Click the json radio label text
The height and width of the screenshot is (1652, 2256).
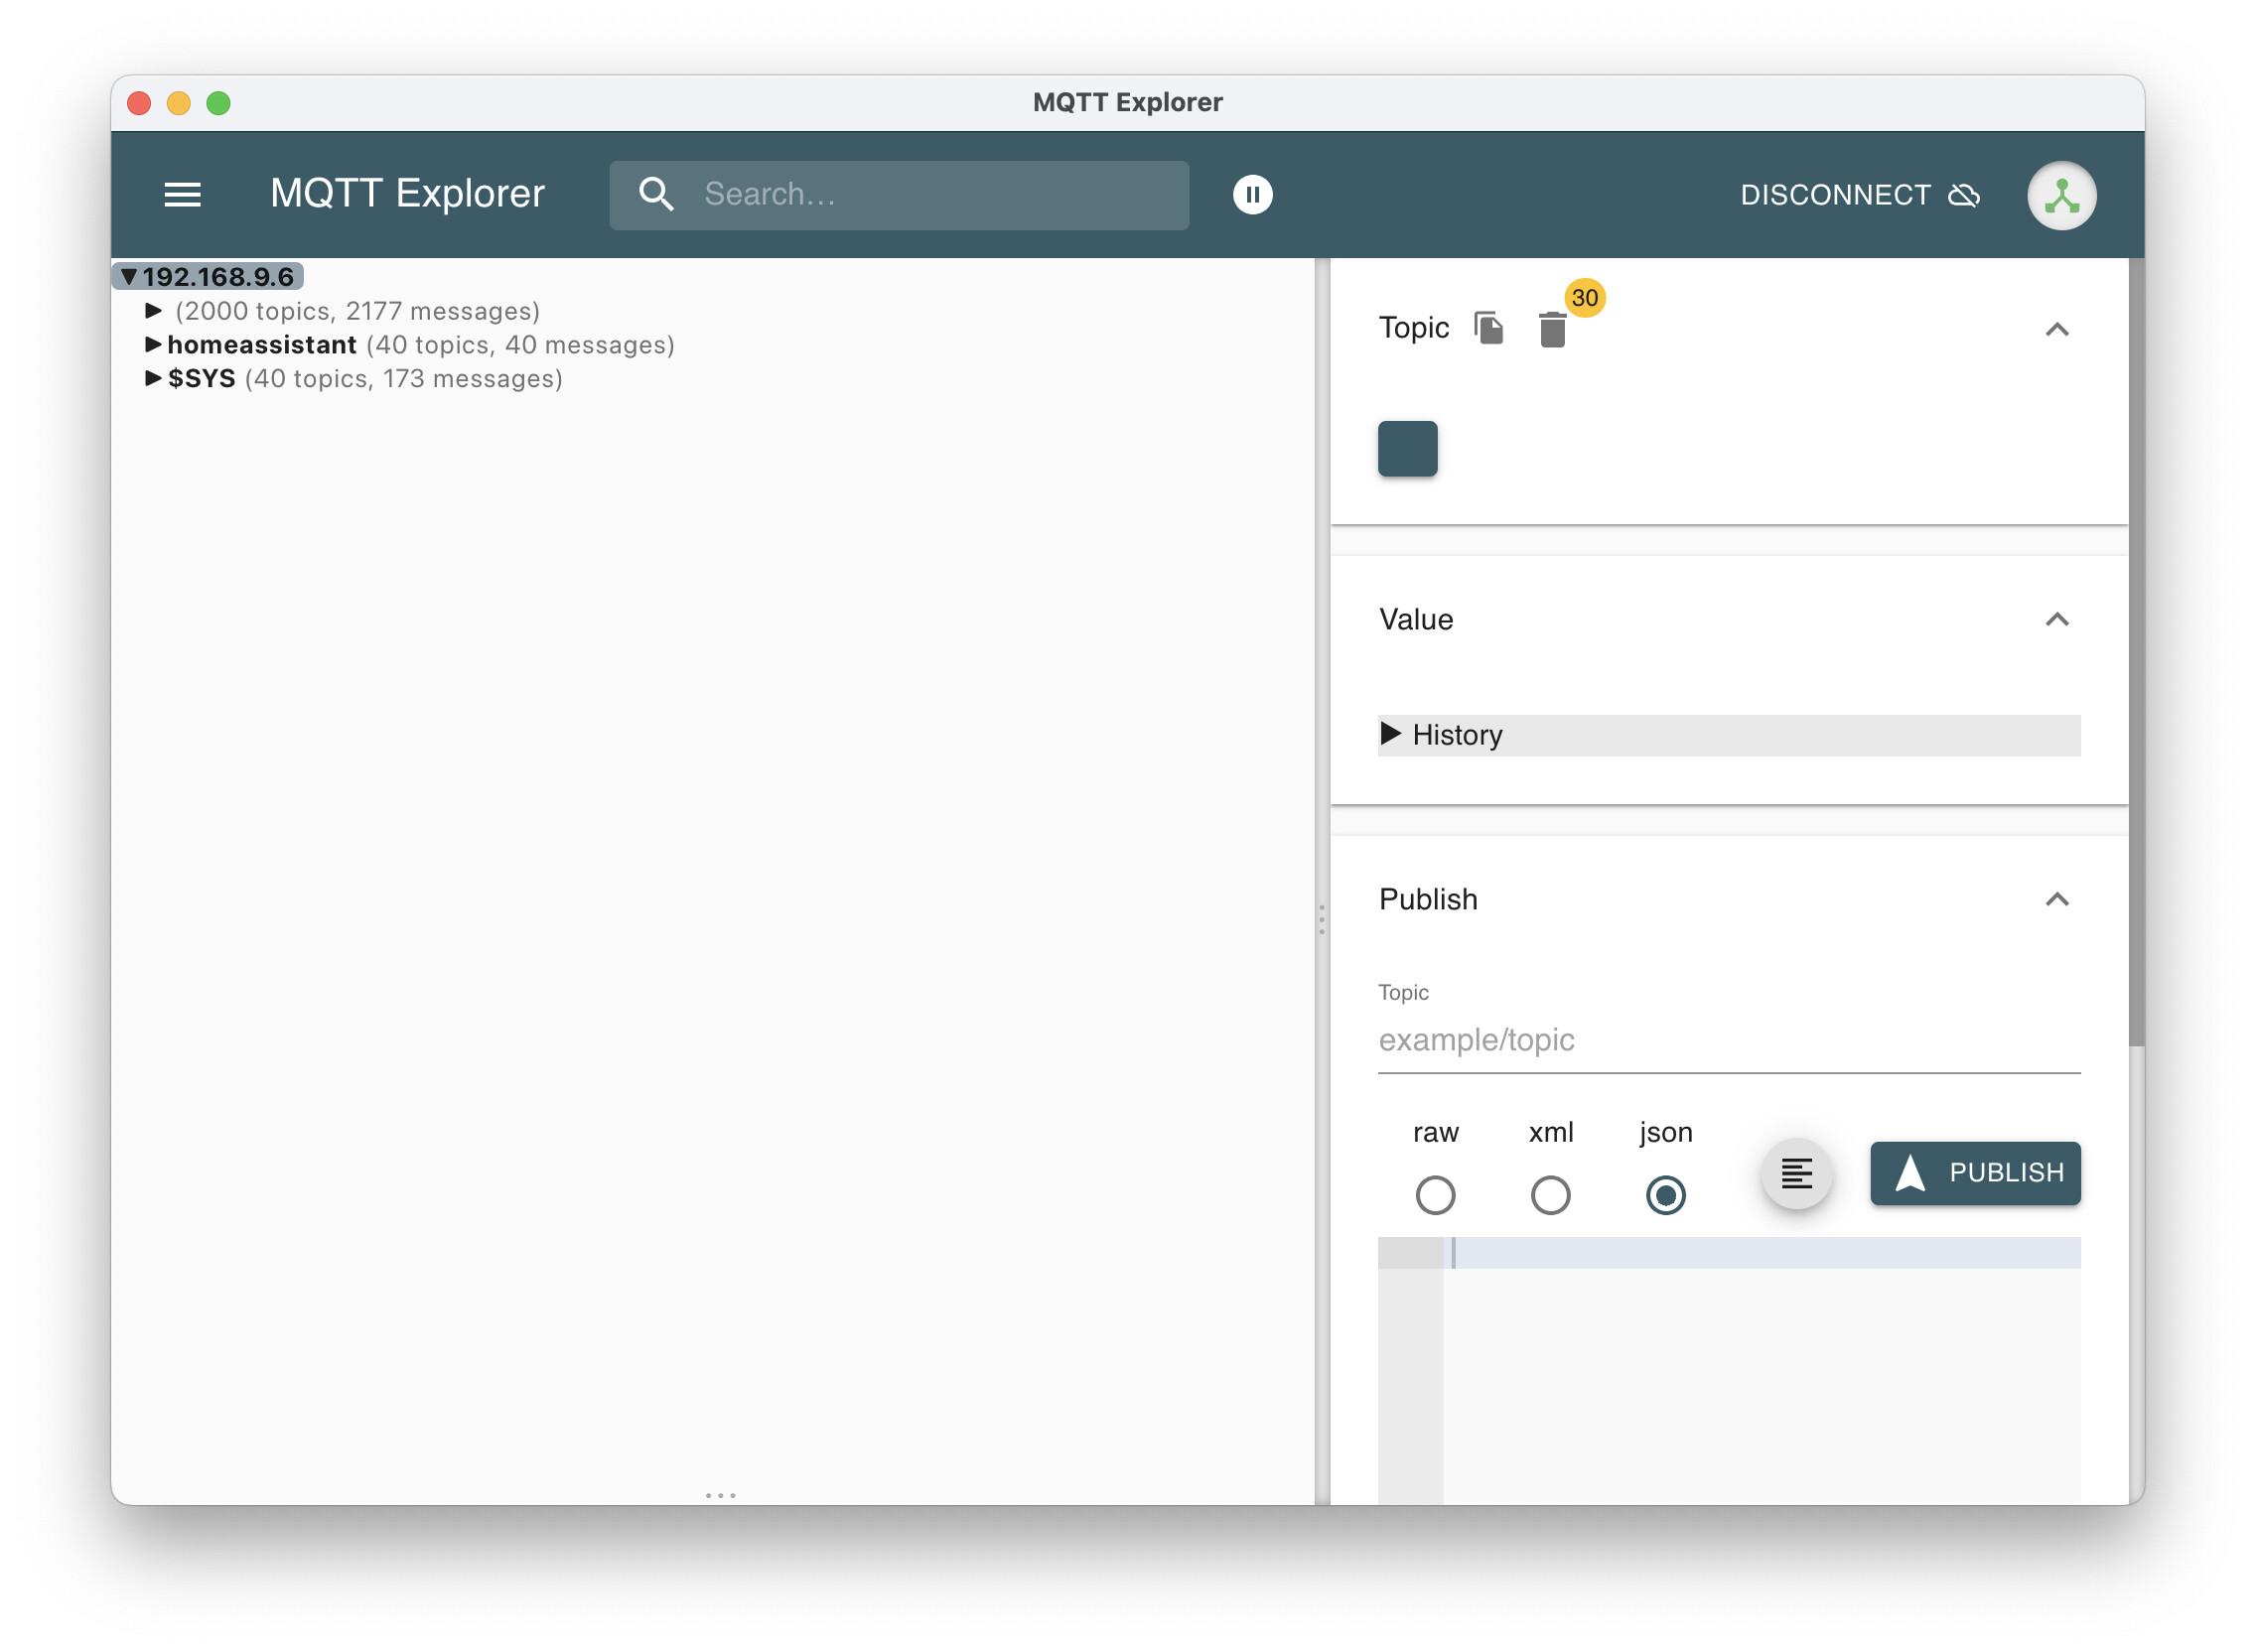tap(1665, 1132)
